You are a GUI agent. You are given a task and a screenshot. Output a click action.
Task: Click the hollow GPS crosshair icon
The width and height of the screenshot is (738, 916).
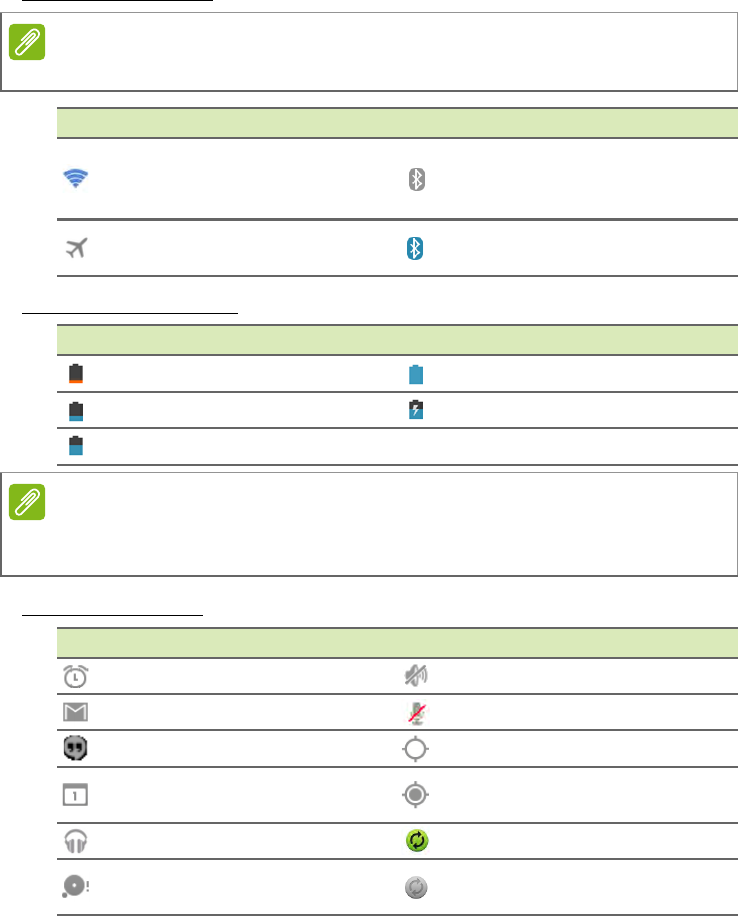417,748
